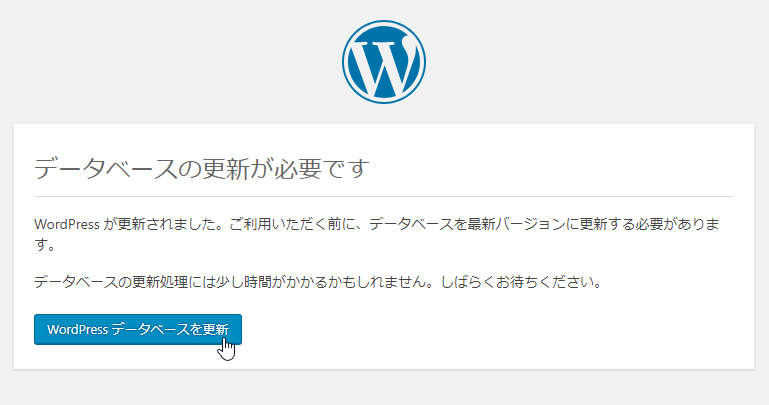
Task: Click the horizontal divider under the heading
Action: click(x=384, y=195)
